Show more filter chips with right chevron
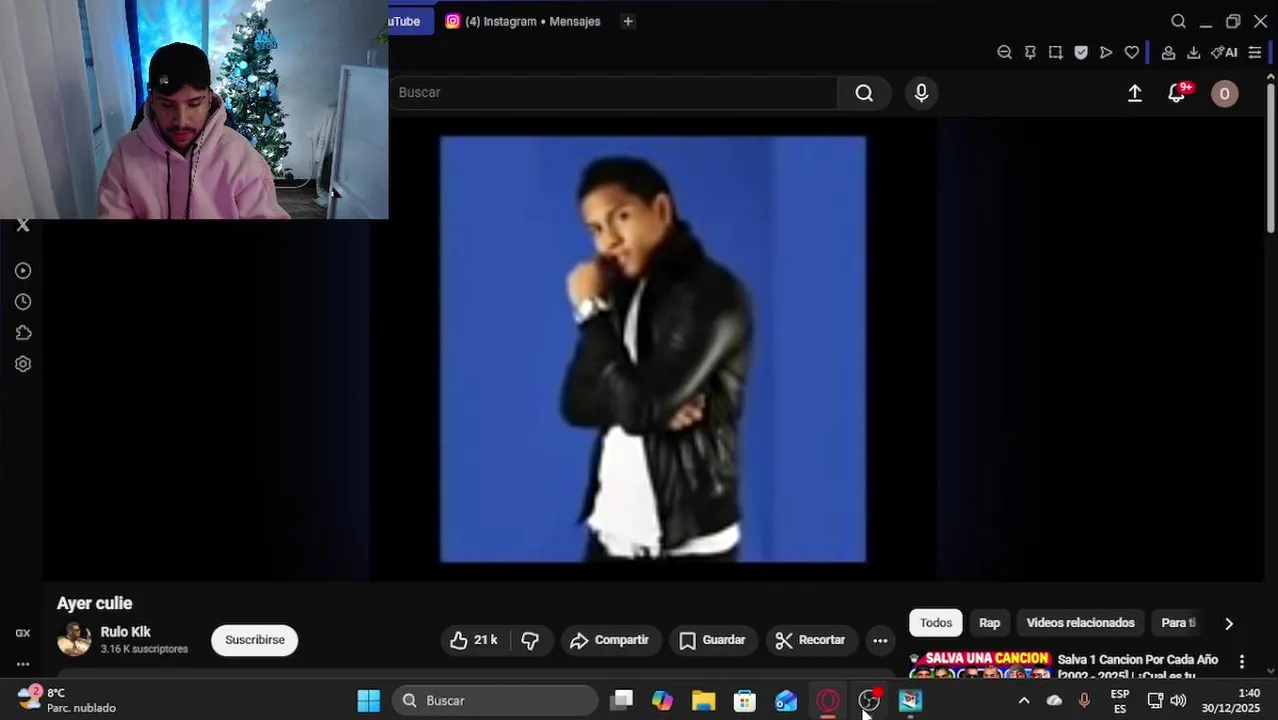 point(1229,623)
